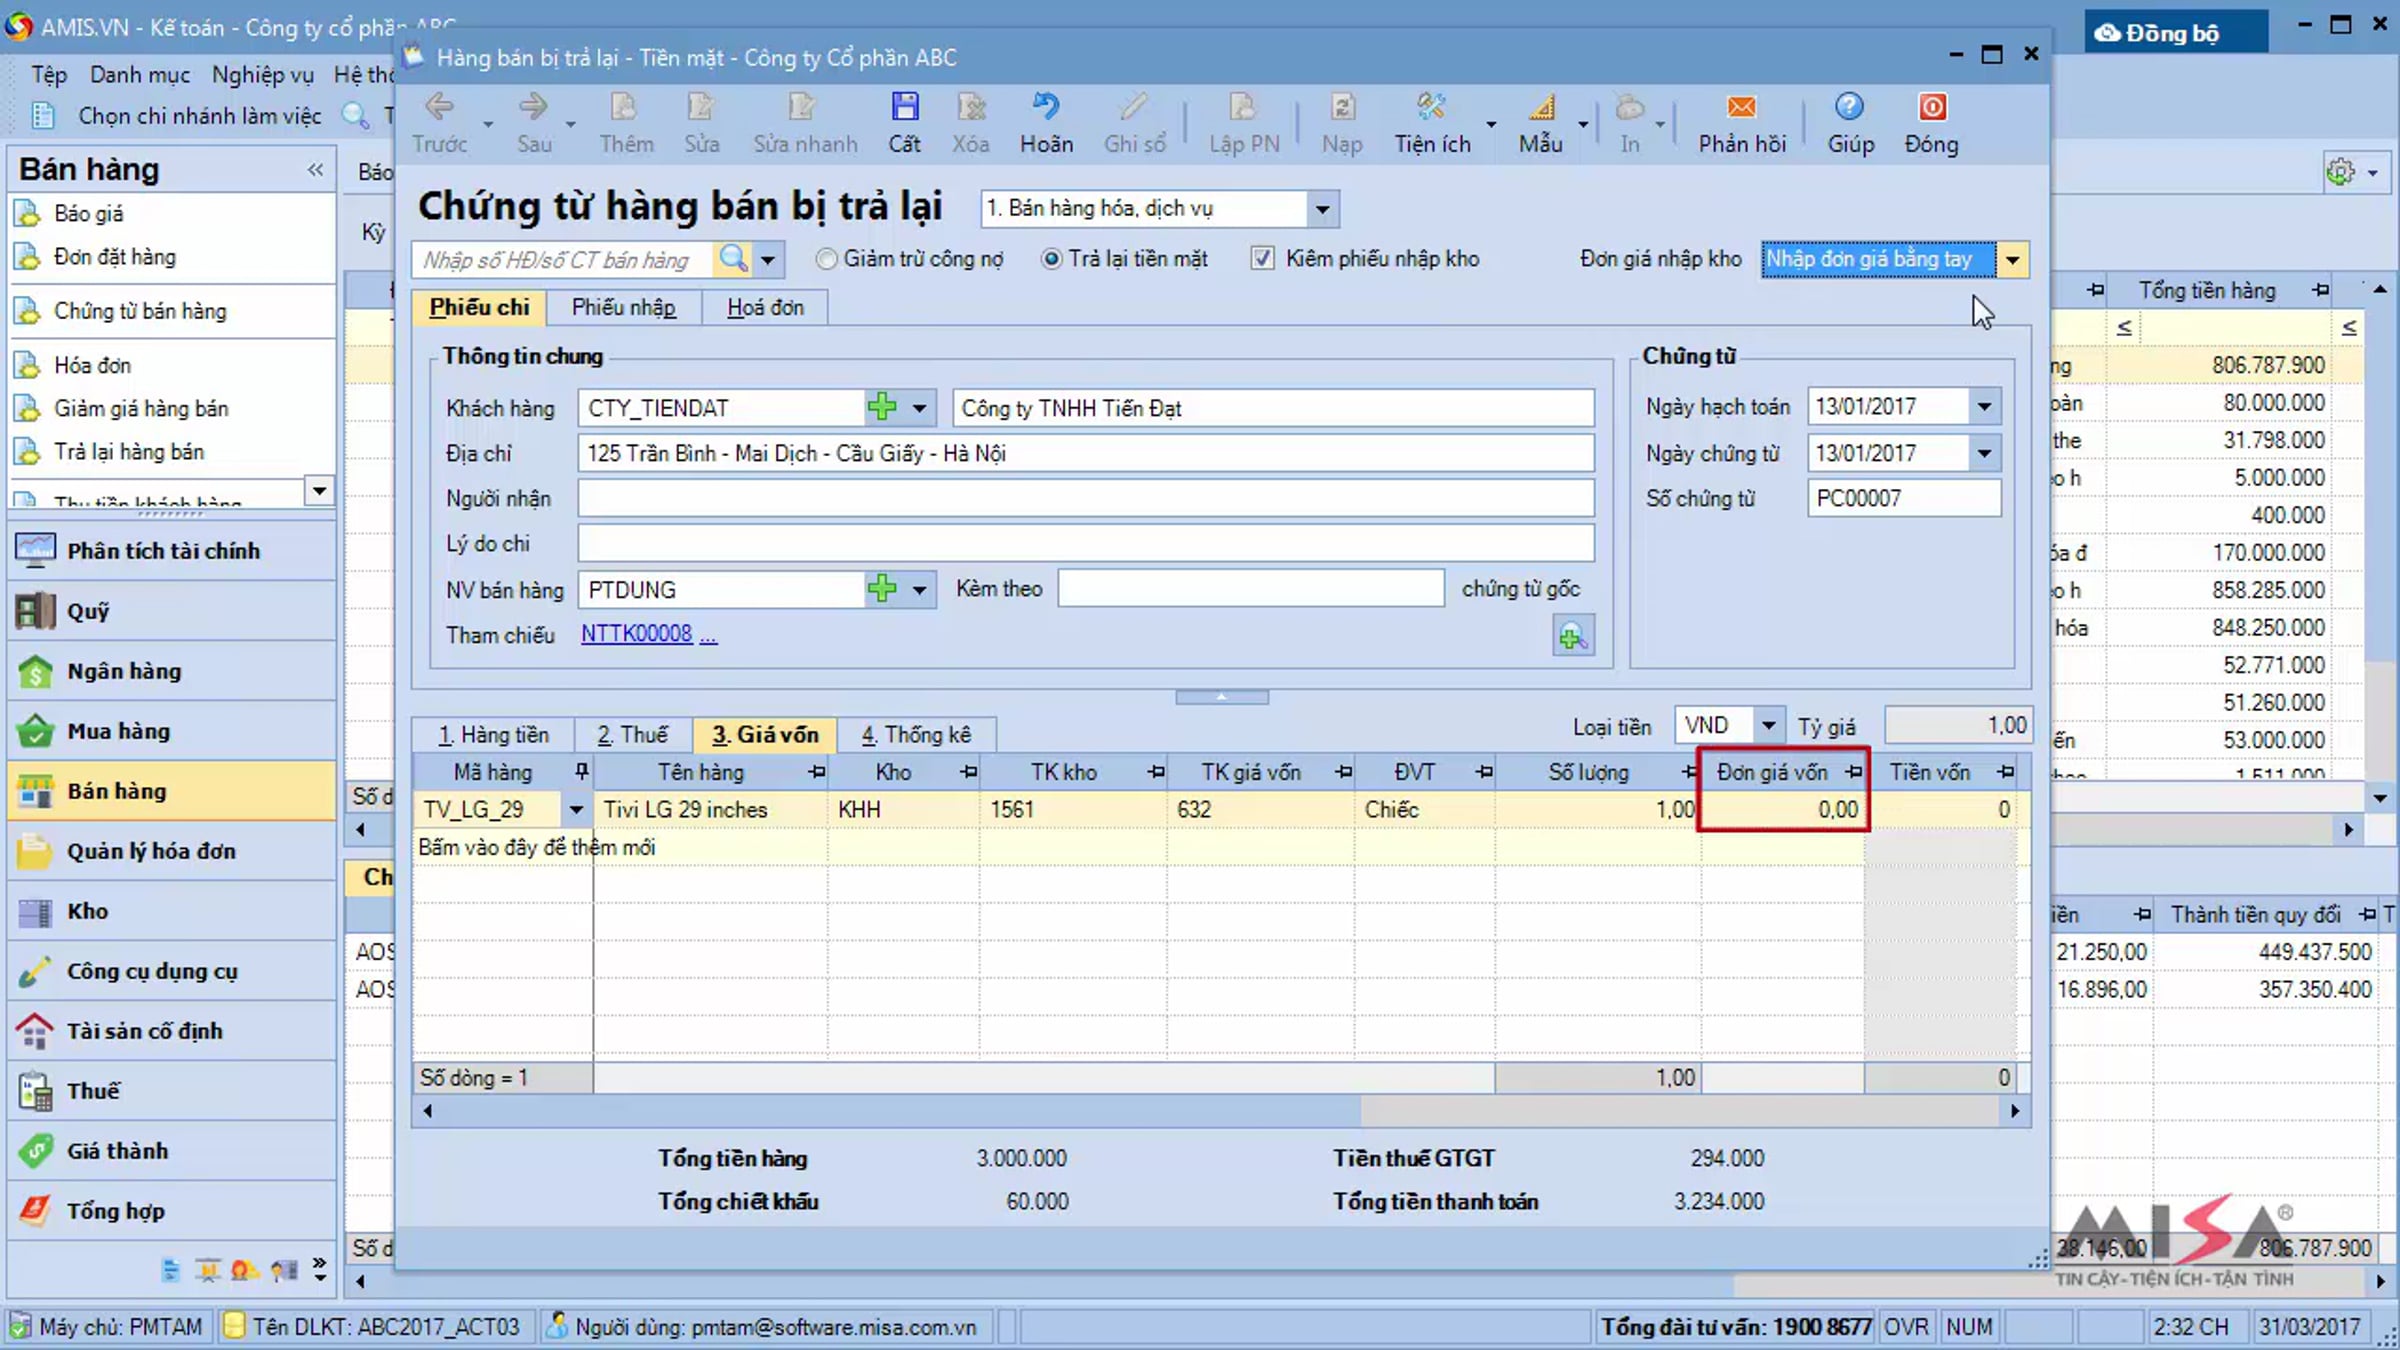Open Tài sản cố định module
Viewport: 2400px width, 1350px height.
(x=172, y=1031)
